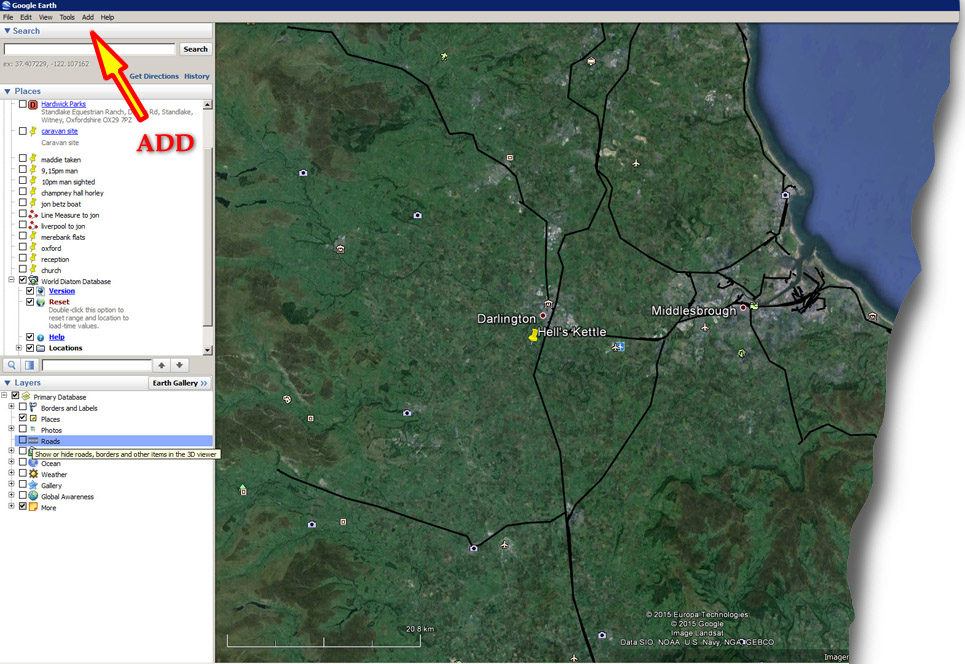This screenshot has width=965, height=664.
Task: Enable the Roads layer checkbox
Action: (x=23, y=440)
